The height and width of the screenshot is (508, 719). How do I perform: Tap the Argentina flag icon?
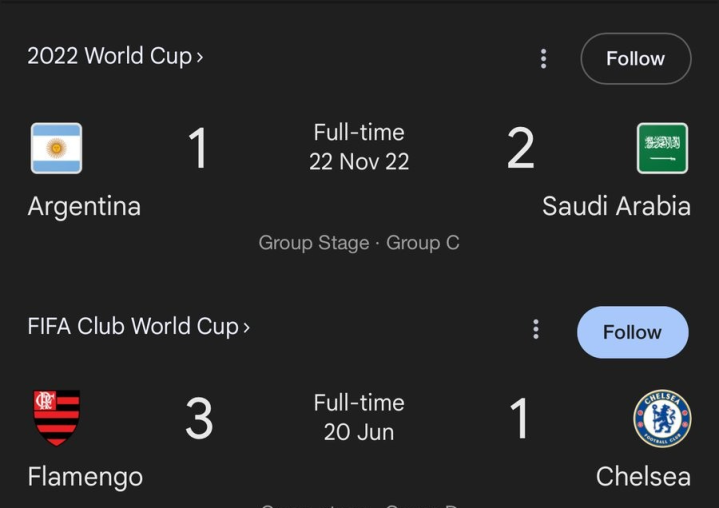pyautogui.click(x=56, y=148)
